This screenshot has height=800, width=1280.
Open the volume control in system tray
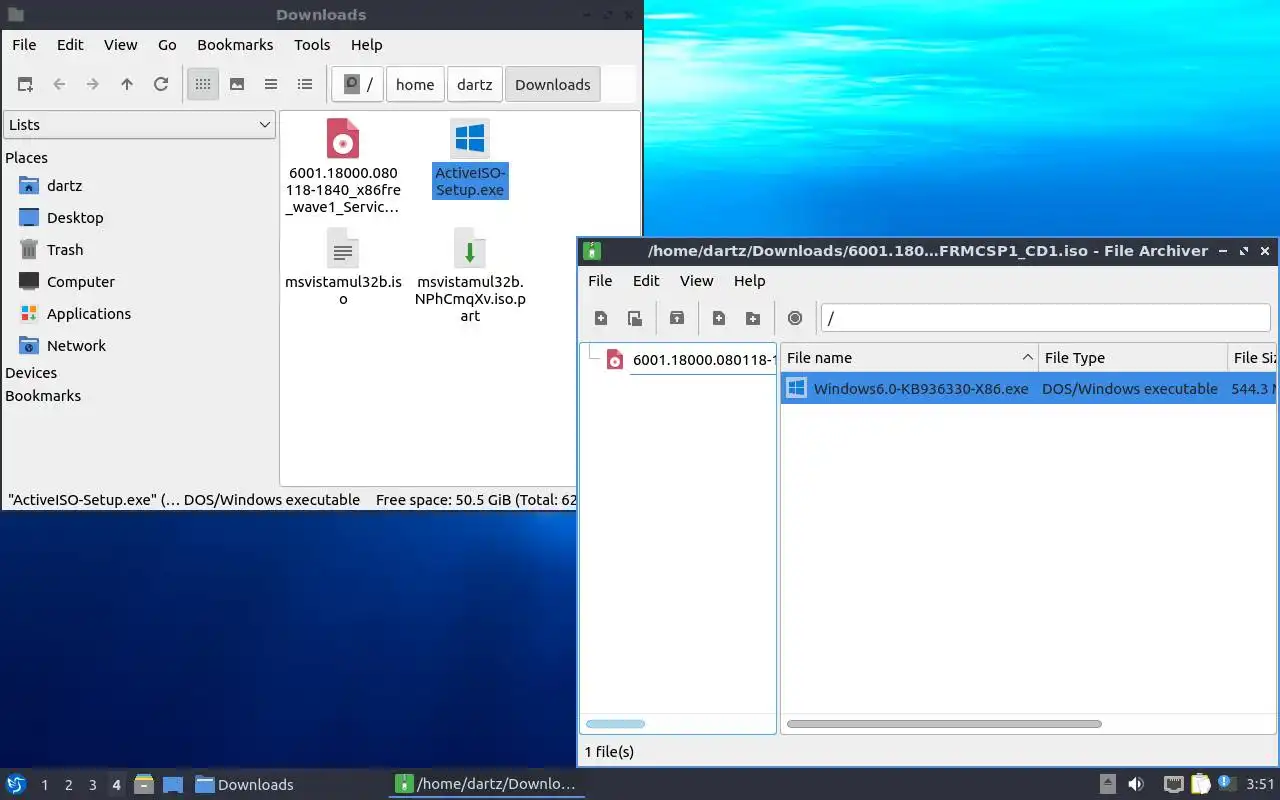pos(1136,784)
